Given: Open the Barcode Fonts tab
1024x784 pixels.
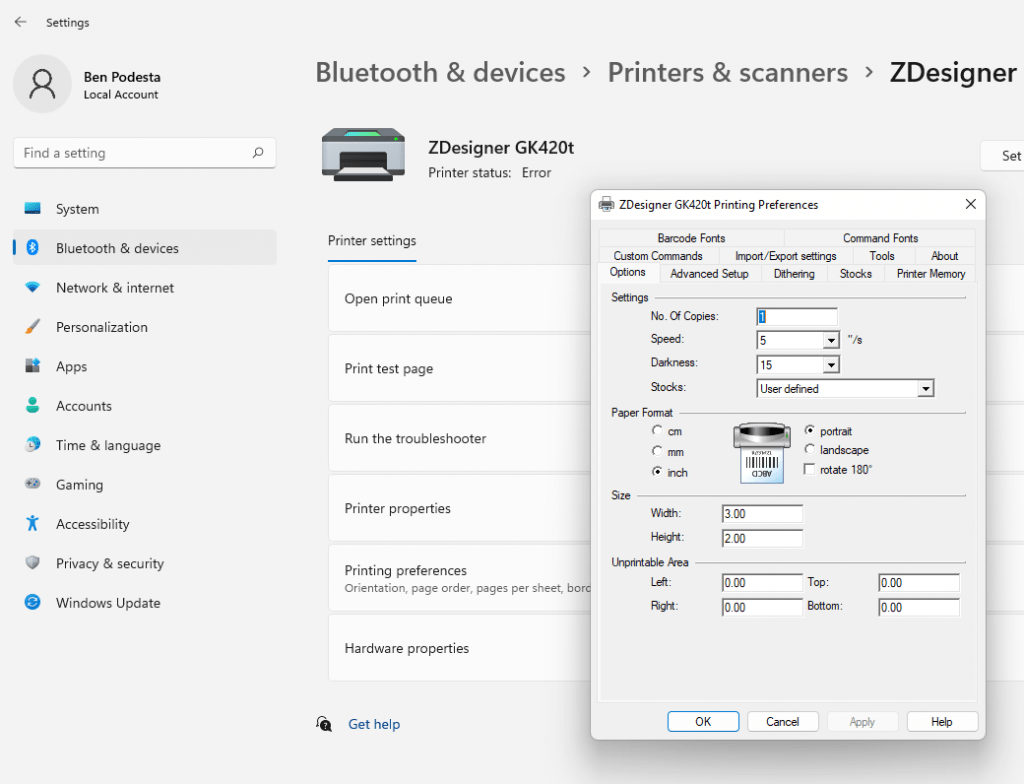Looking at the screenshot, I should (690, 237).
